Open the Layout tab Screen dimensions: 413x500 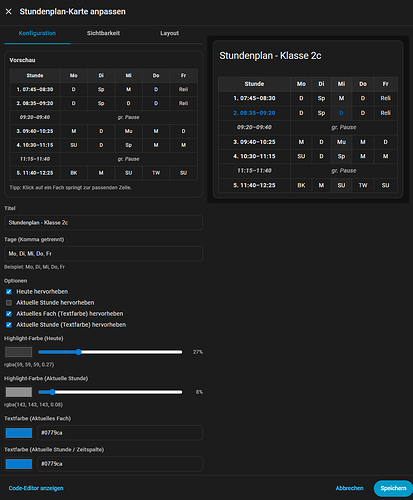click(x=169, y=33)
